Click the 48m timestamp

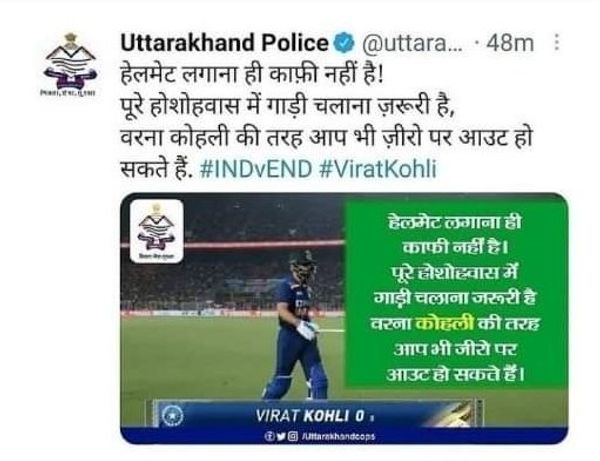[510, 43]
